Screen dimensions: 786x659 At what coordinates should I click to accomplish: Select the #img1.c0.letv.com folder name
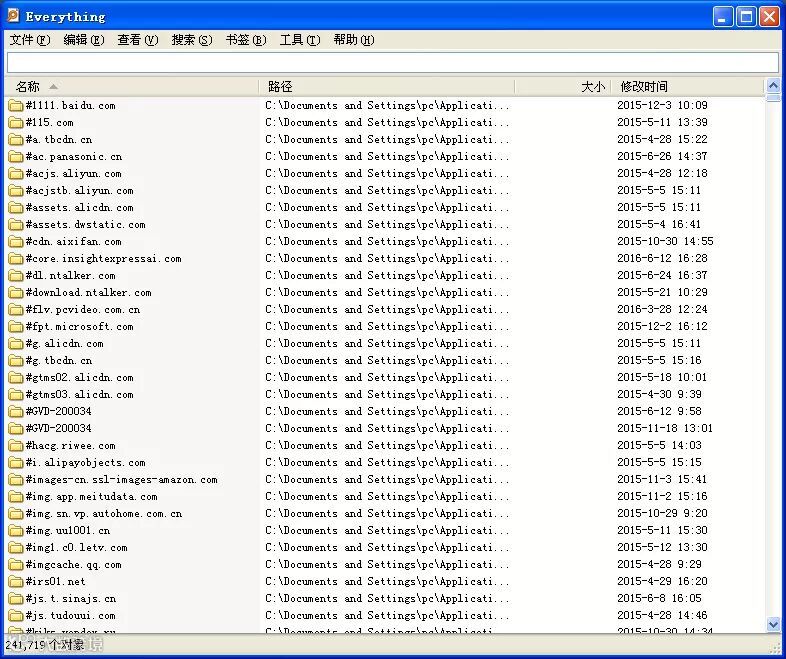(76, 548)
